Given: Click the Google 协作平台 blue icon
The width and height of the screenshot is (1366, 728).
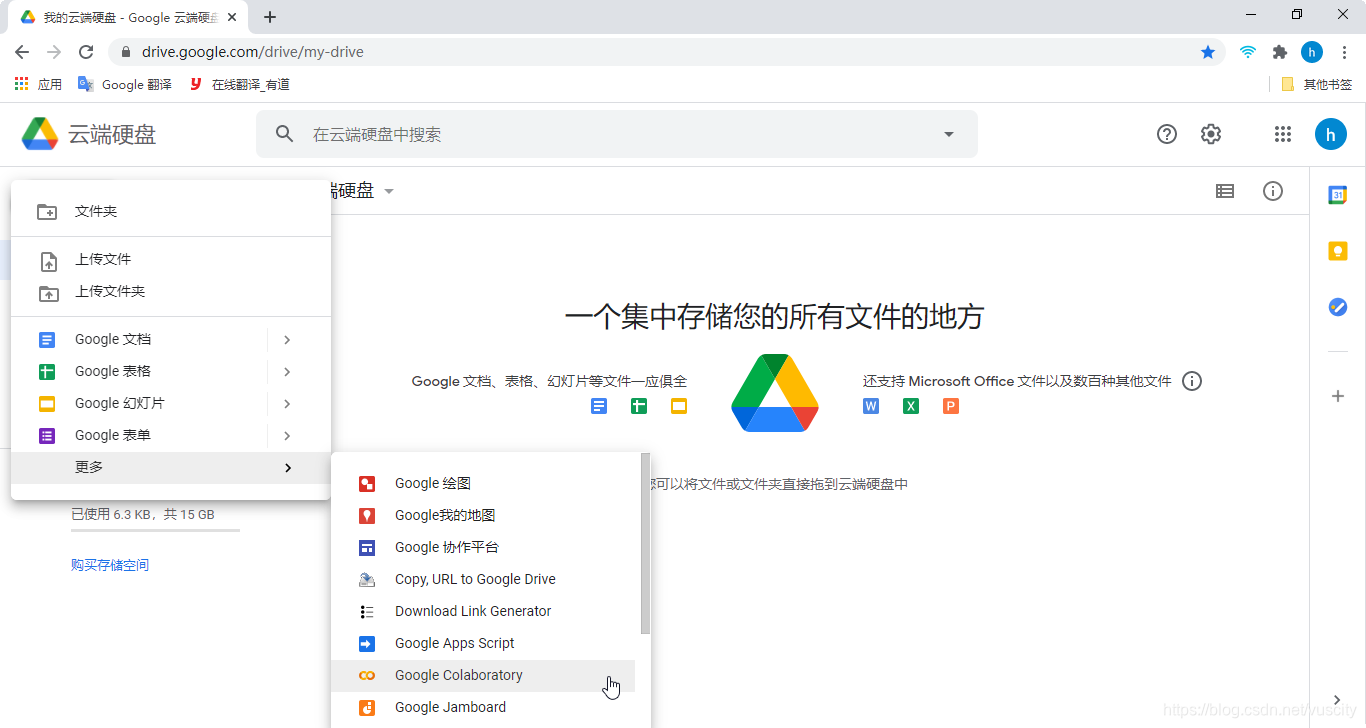Looking at the screenshot, I should (367, 548).
